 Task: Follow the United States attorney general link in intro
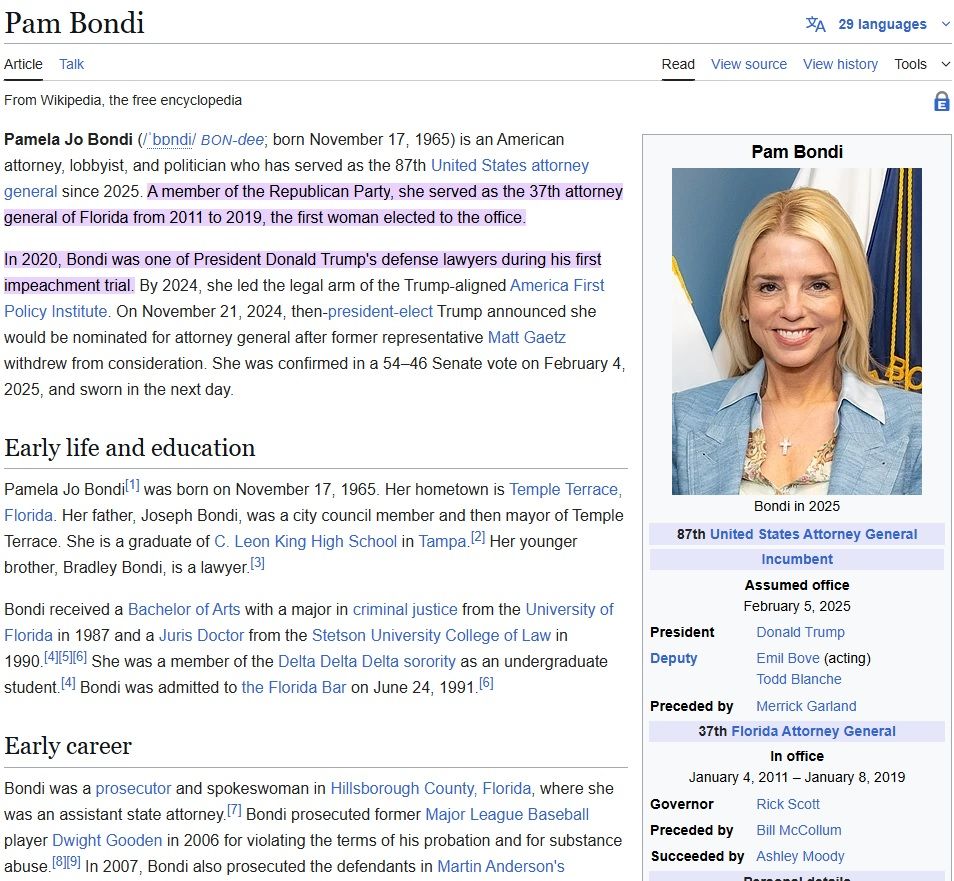pos(509,165)
